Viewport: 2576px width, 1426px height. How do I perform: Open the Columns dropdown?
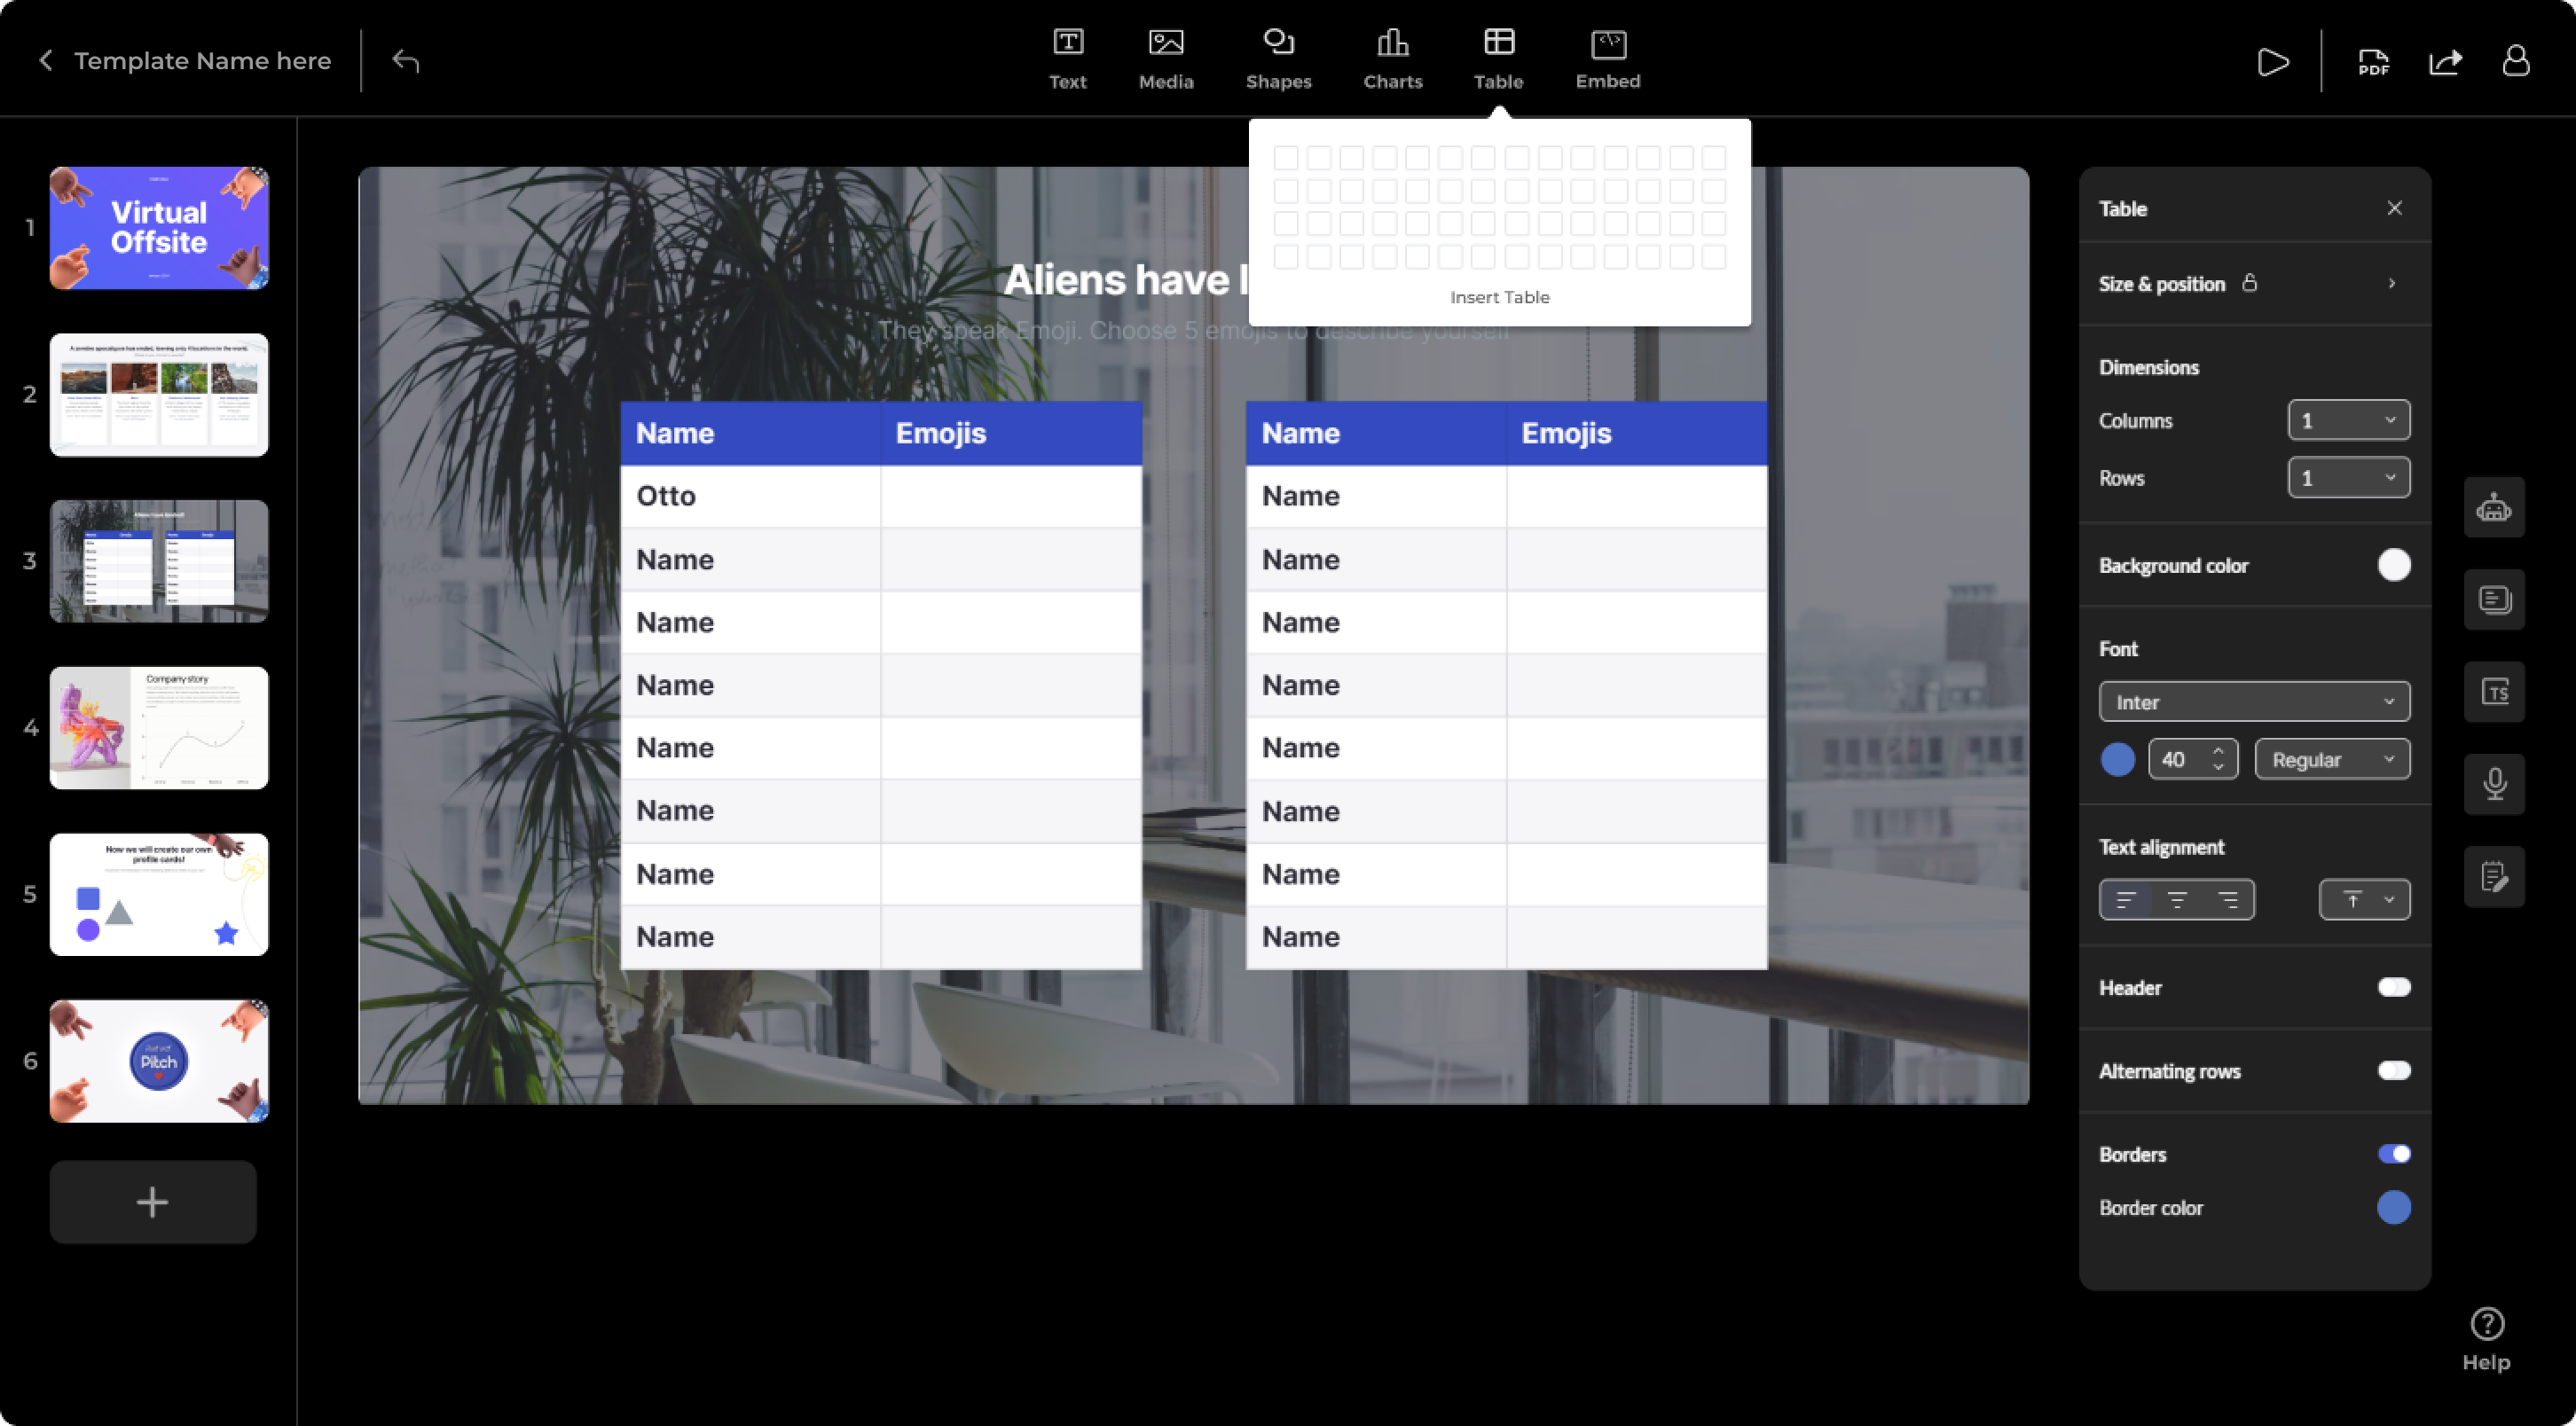[2348, 420]
